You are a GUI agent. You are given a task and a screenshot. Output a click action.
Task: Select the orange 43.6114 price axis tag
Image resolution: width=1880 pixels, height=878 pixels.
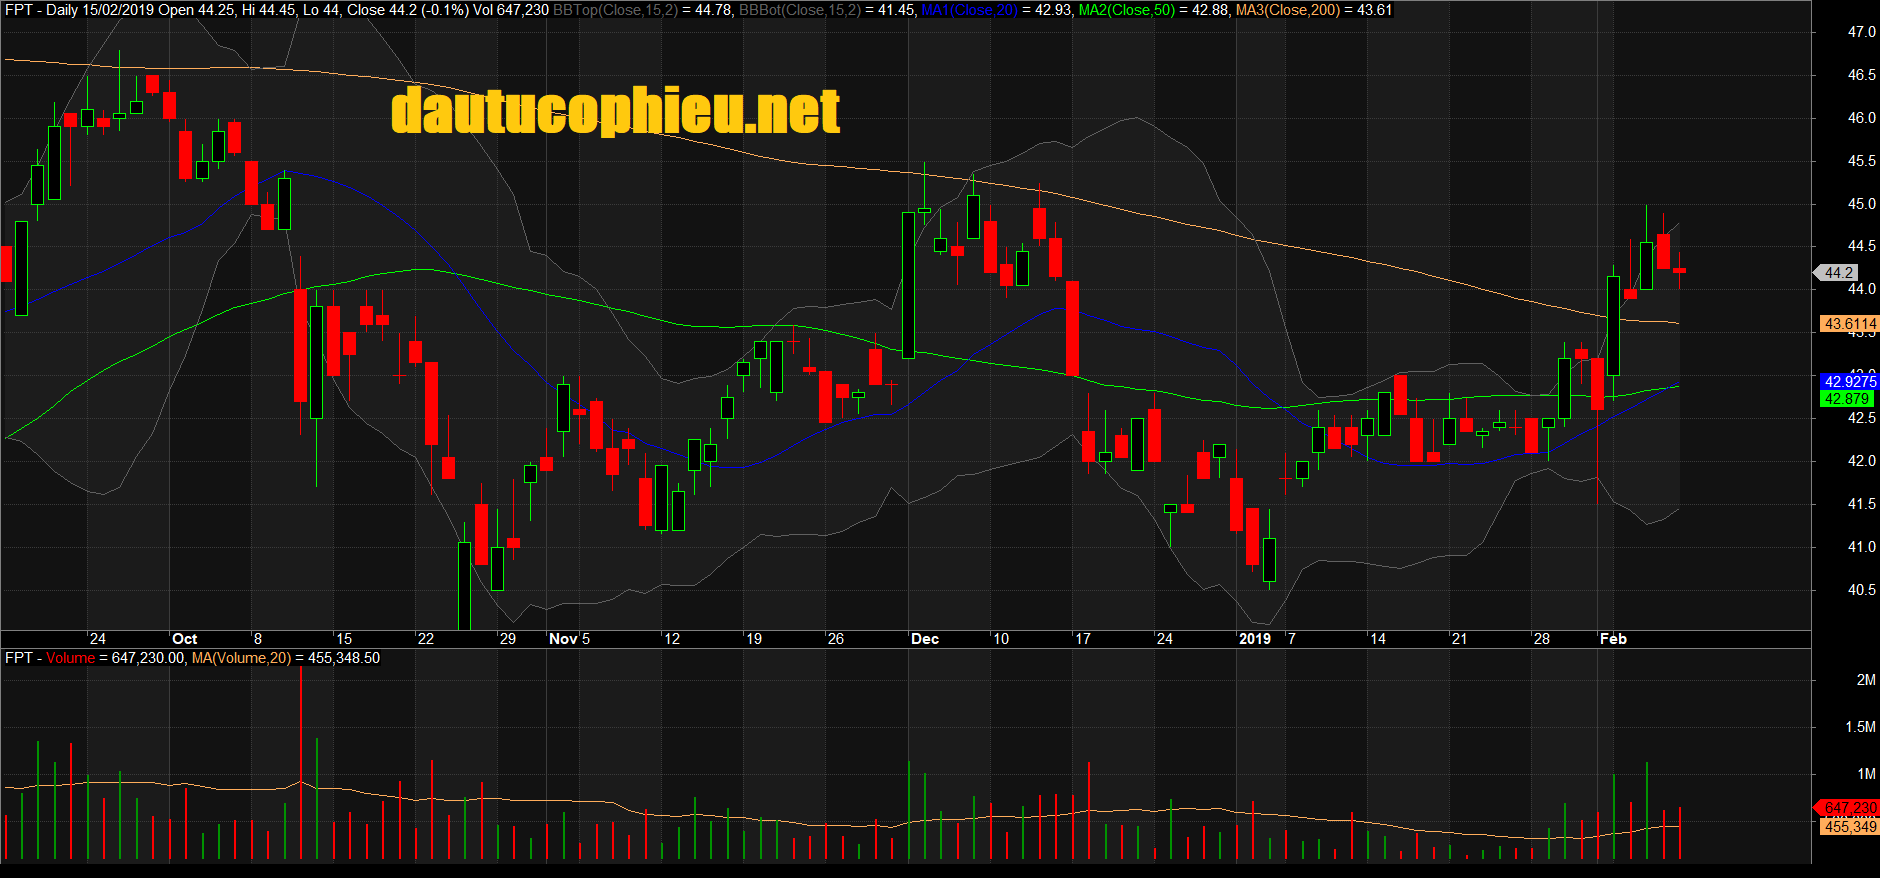point(1849,324)
